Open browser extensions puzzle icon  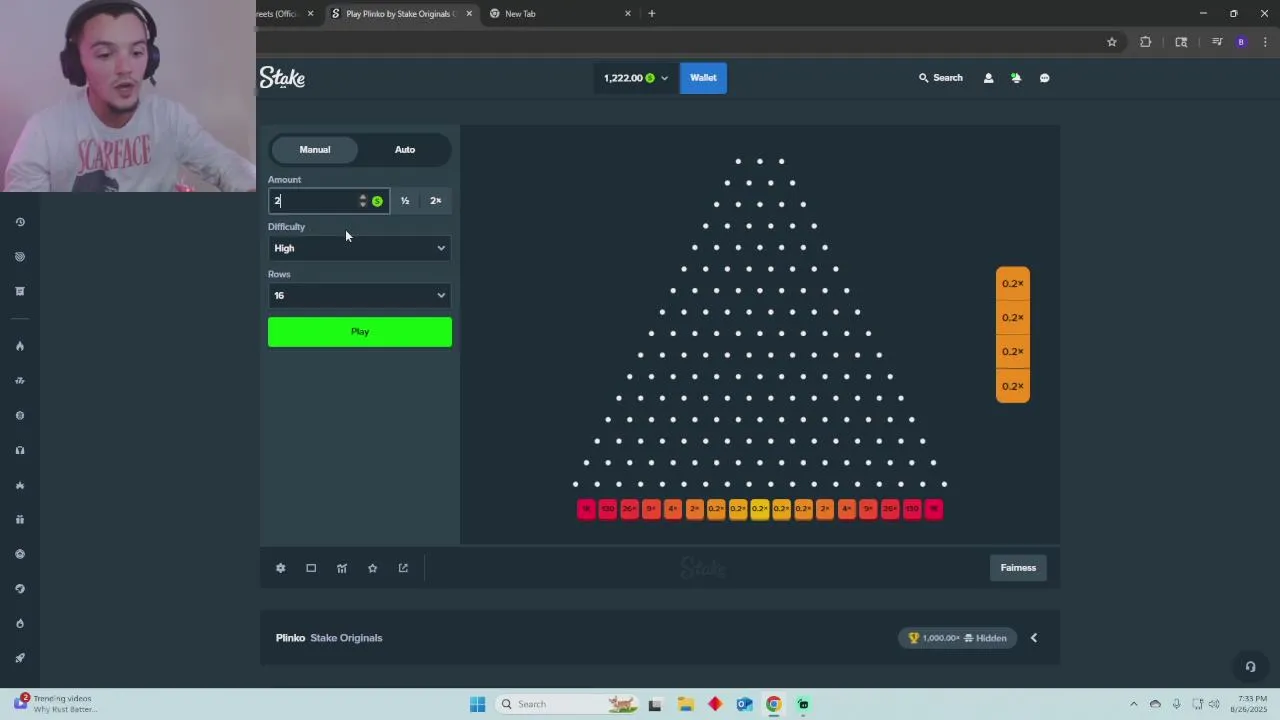coord(1146,42)
